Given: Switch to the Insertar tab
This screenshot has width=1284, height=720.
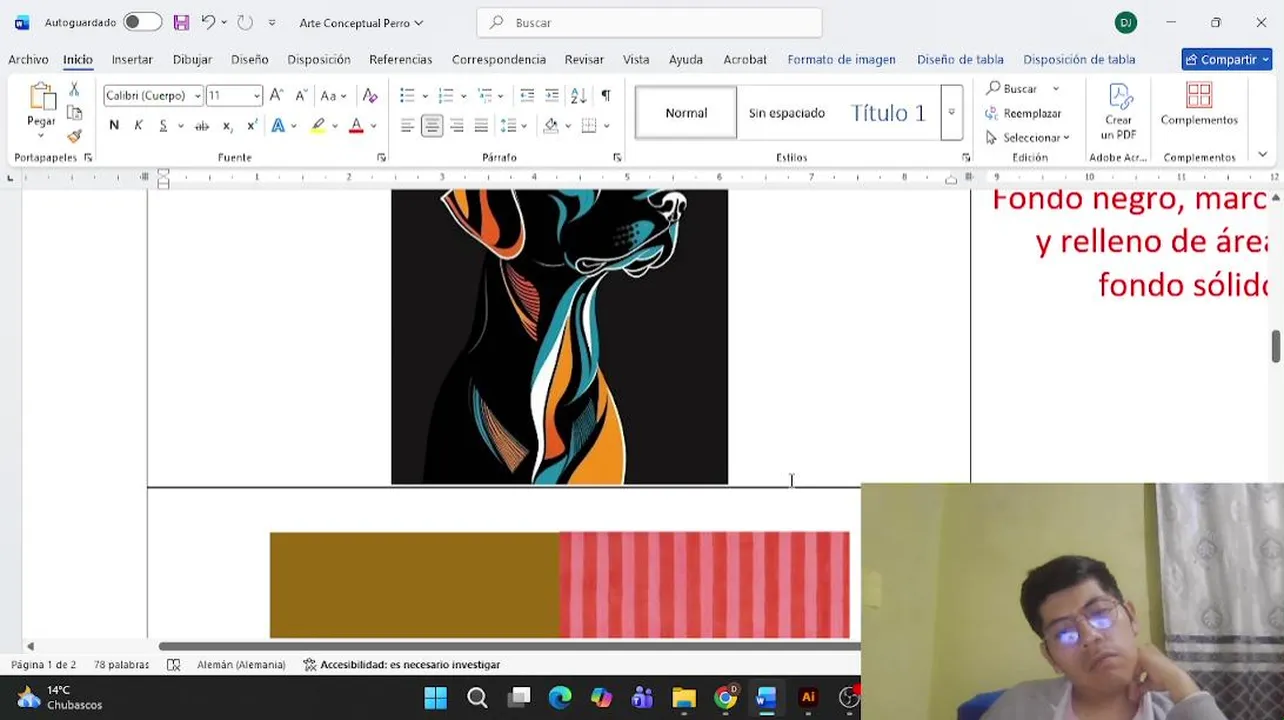Looking at the screenshot, I should tap(132, 60).
